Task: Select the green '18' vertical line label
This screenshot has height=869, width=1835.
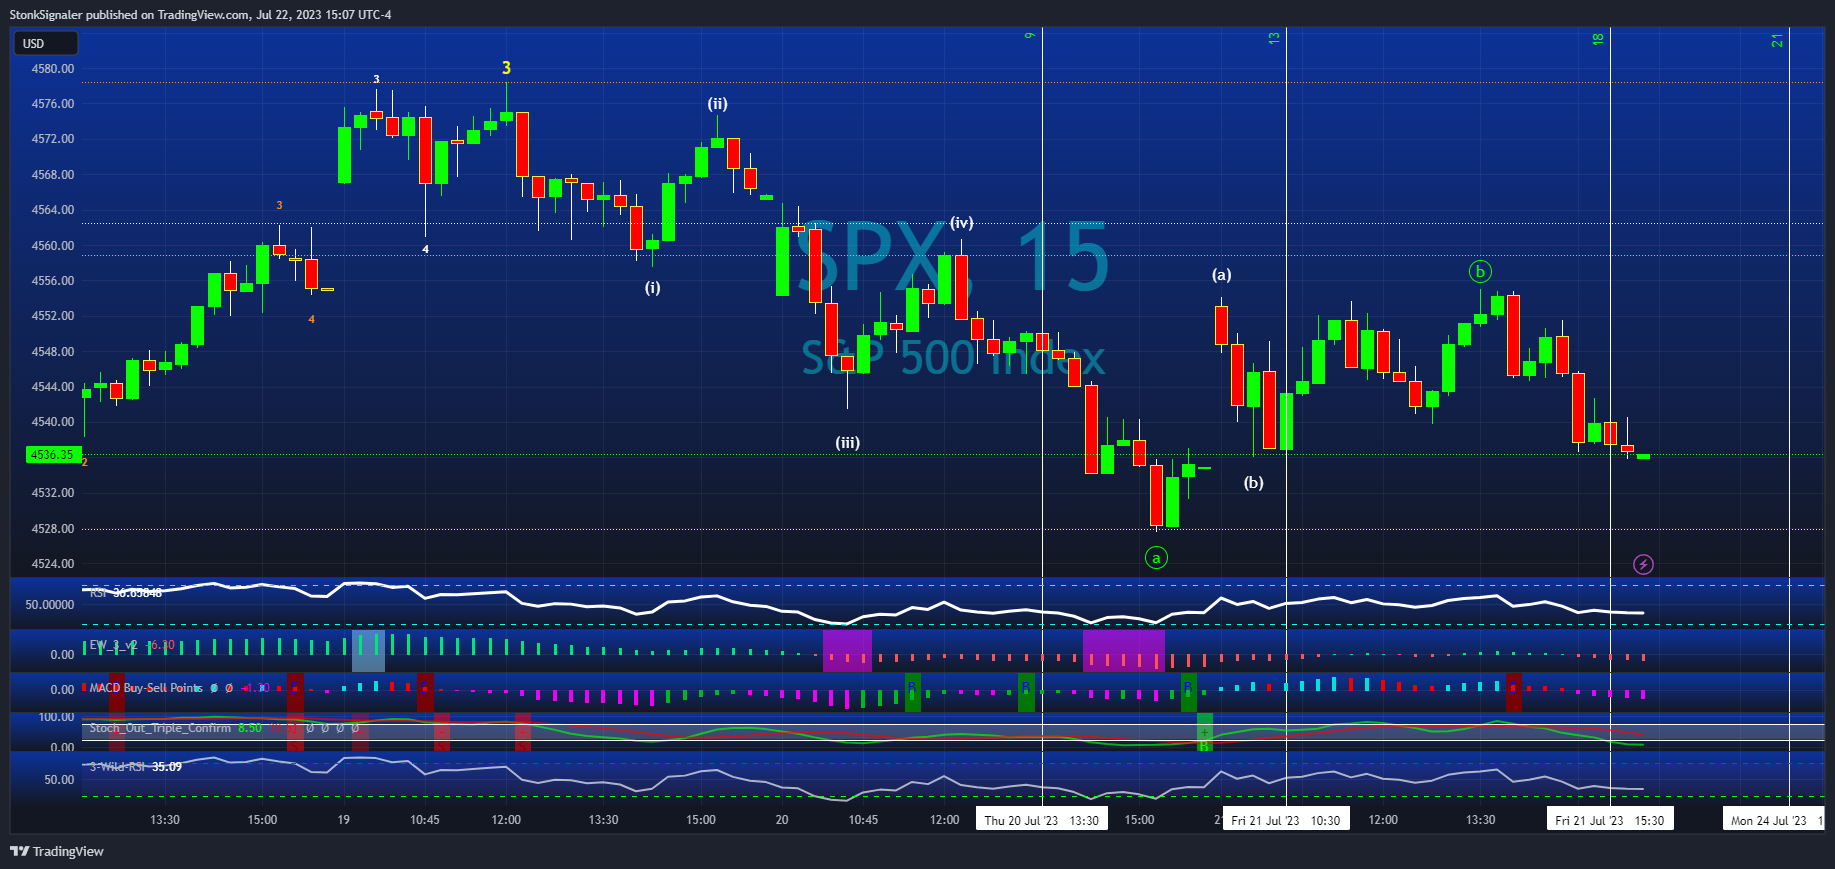Action: click(x=1597, y=39)
